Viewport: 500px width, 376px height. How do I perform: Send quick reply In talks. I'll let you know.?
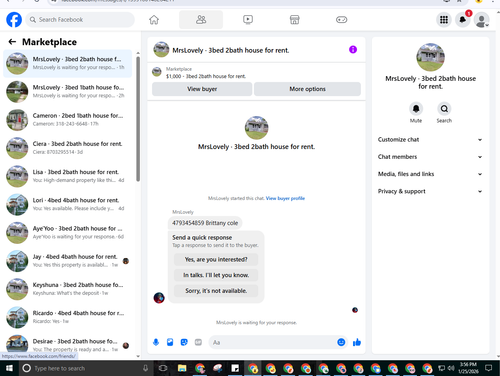coord(216,275)
